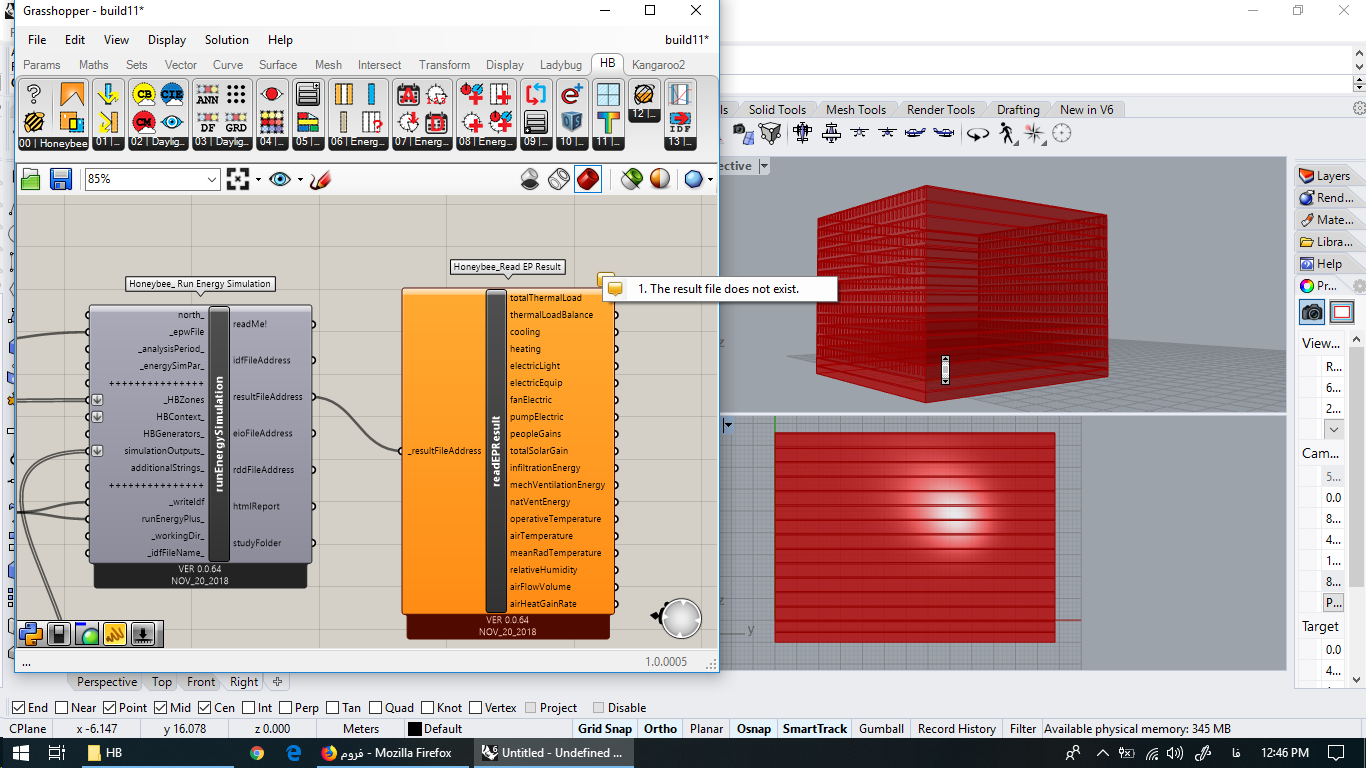Open the dropdown in Rhino's right-side properties panel
1366x768 pixels.
(1334, 429)
